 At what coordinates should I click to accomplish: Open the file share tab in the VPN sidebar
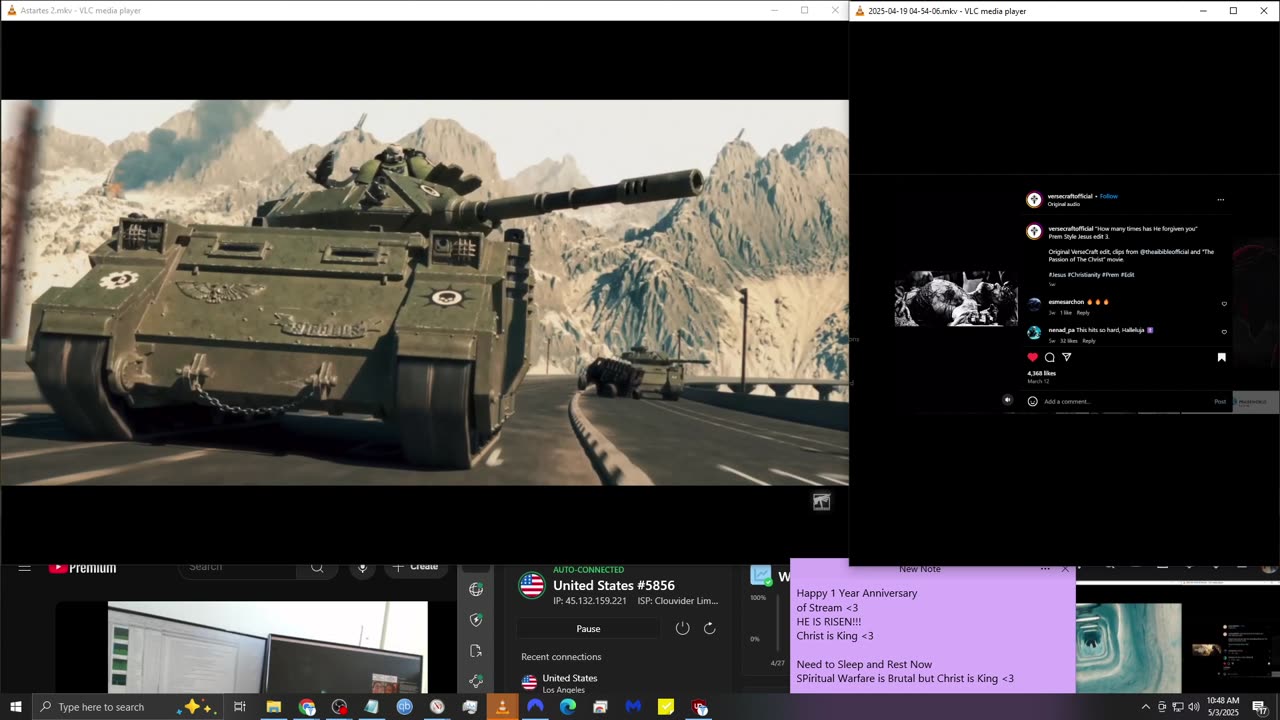pyautogui.click(x=476, y=651)
